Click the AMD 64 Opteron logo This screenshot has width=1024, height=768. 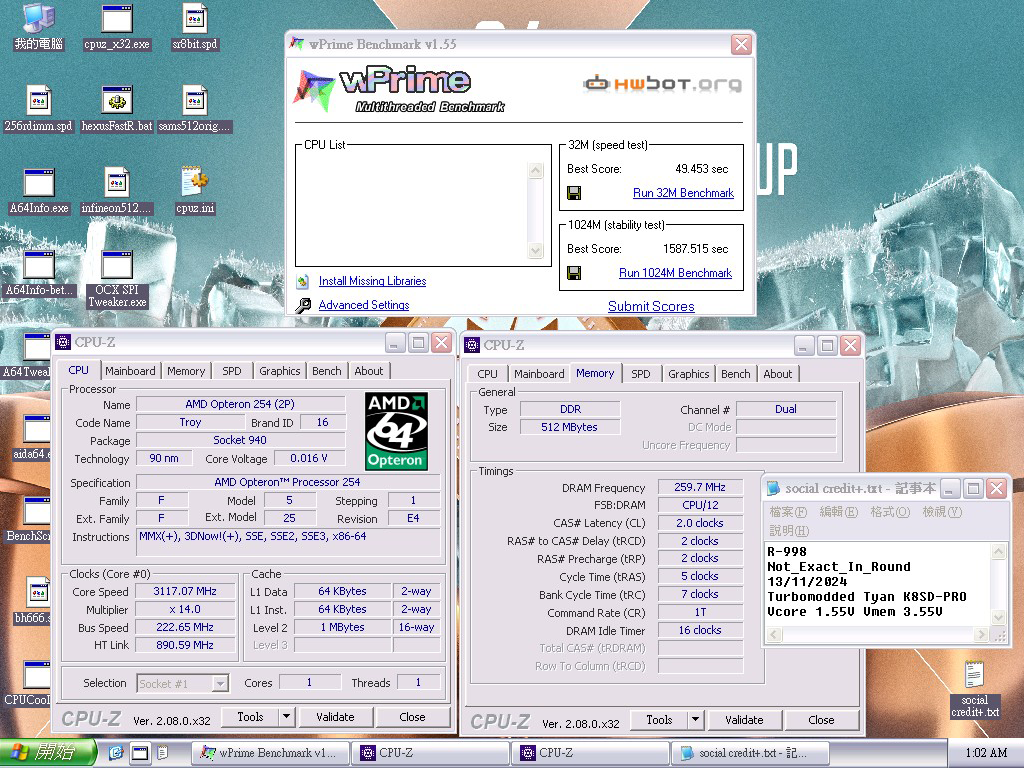click(x=396, y=431)
